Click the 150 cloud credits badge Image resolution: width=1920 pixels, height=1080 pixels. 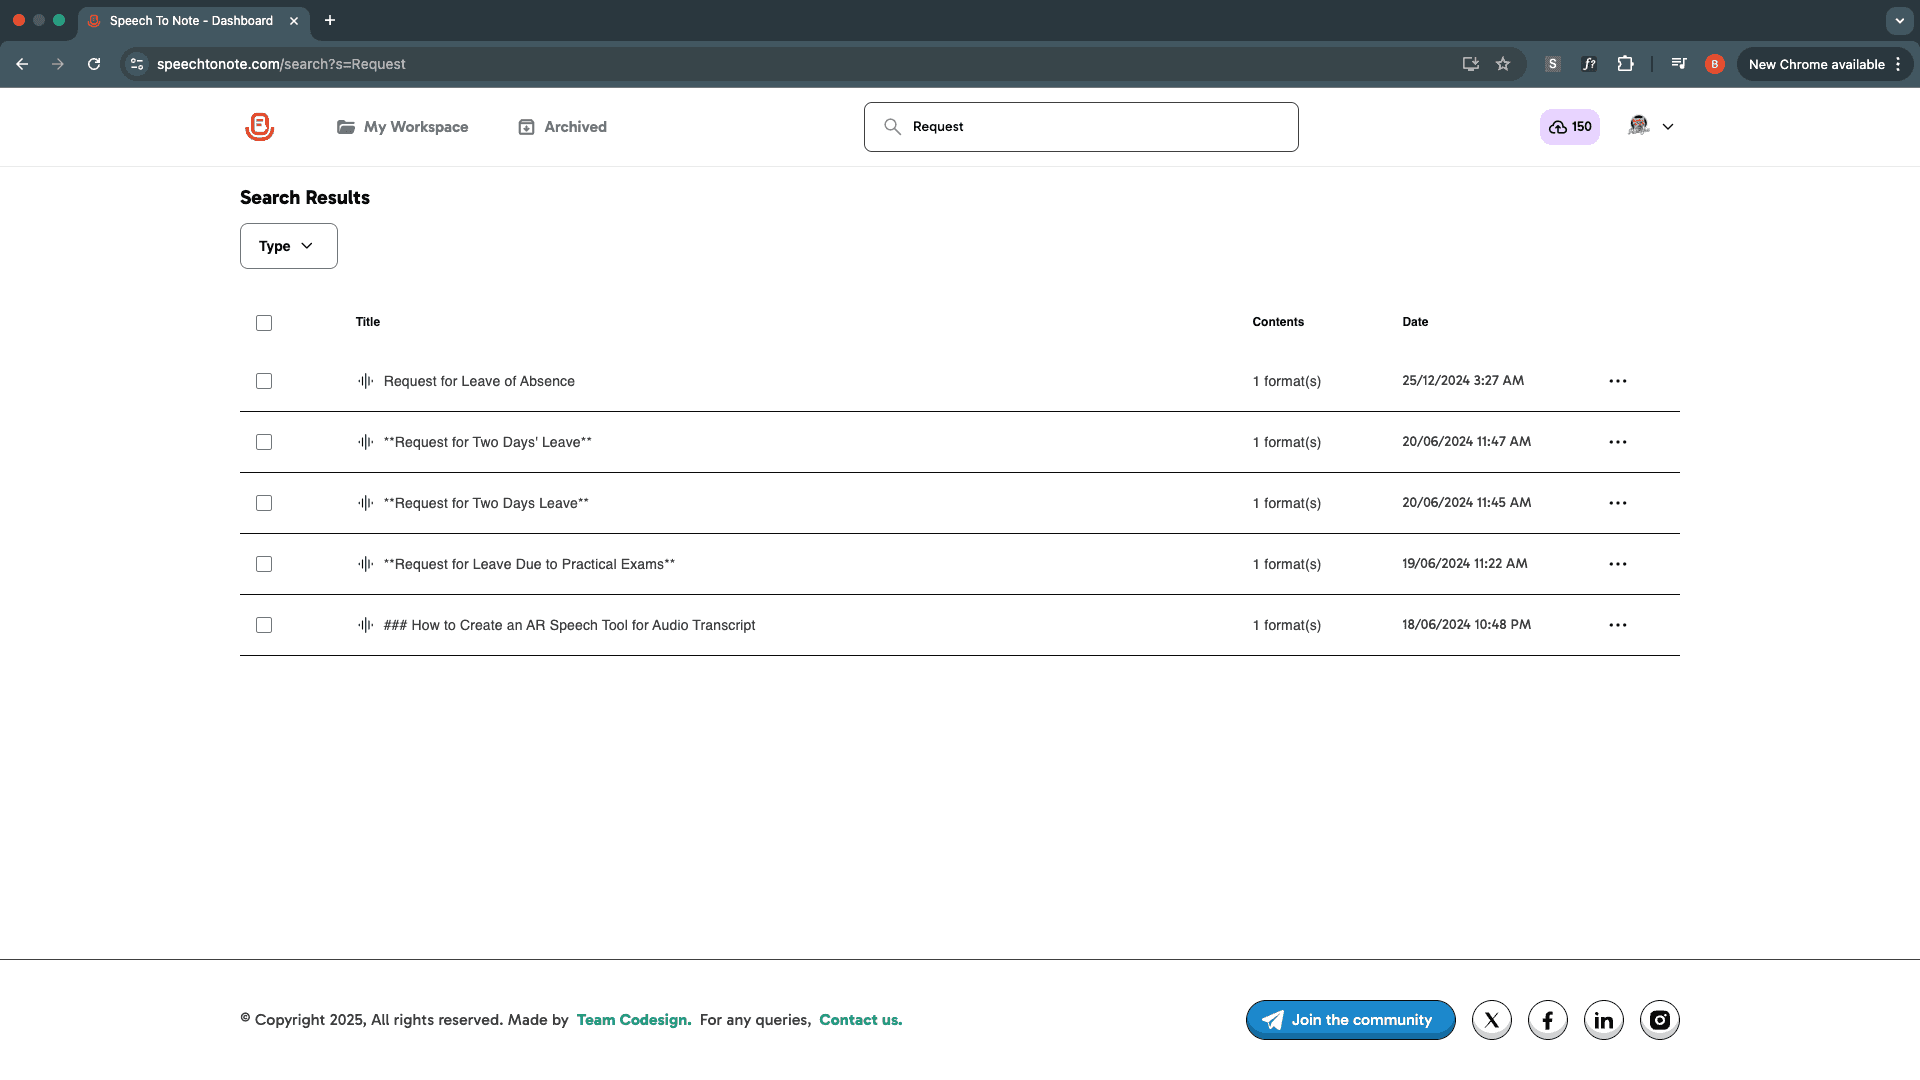1569,127
